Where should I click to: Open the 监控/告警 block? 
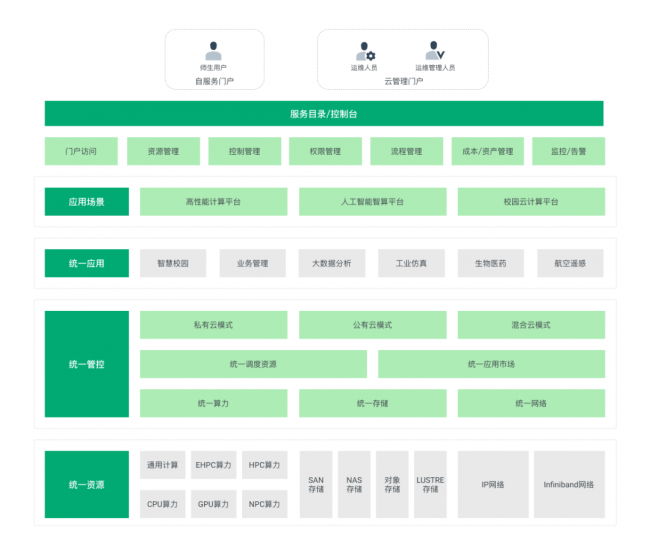point(569,151)
